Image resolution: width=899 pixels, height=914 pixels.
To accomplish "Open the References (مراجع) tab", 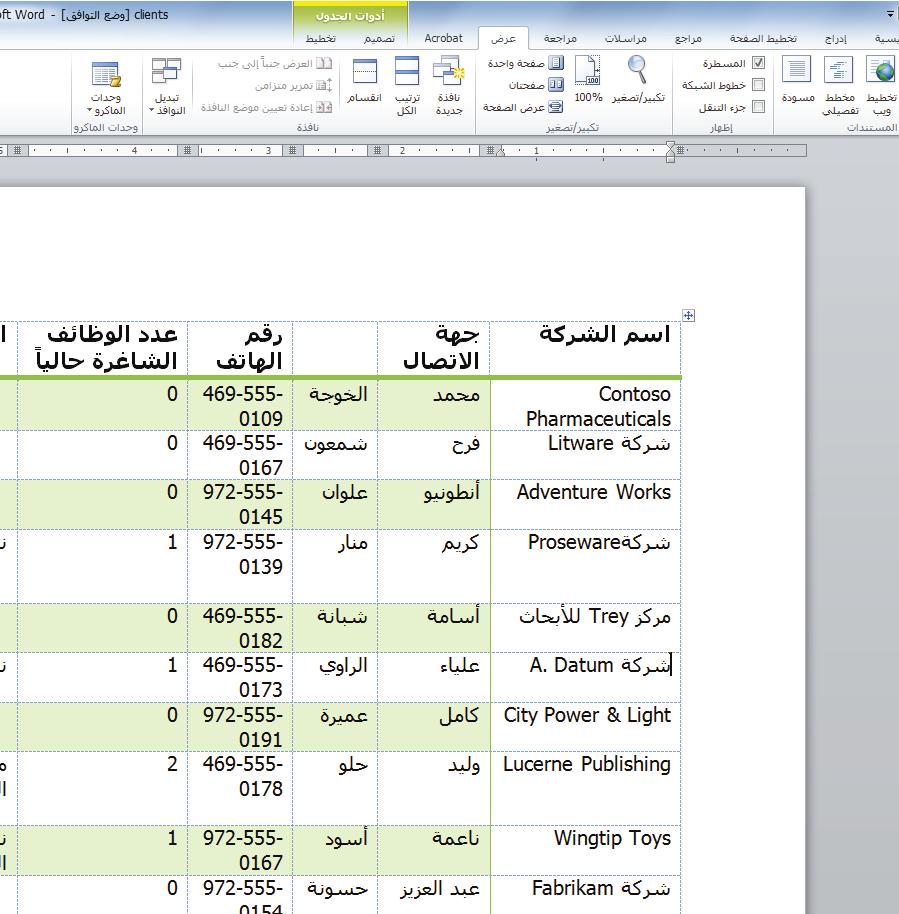I will click(688, 38).
